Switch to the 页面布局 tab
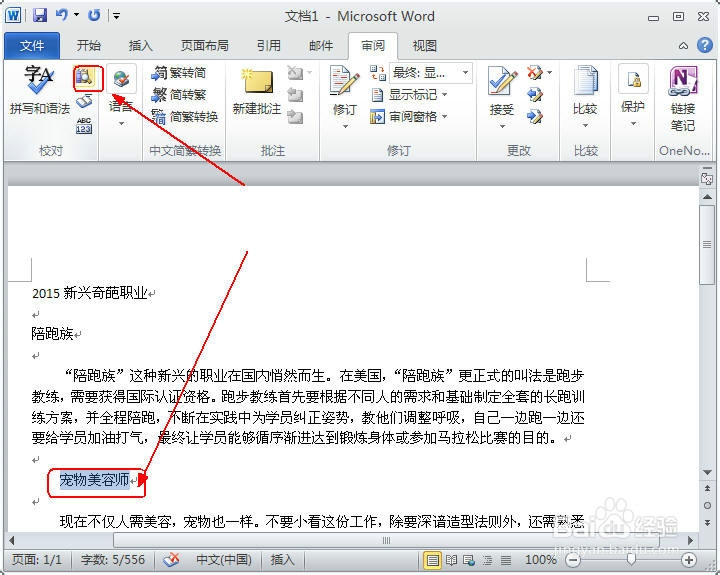The height and width of the screenshot is (575, 720). pos(204,45)
